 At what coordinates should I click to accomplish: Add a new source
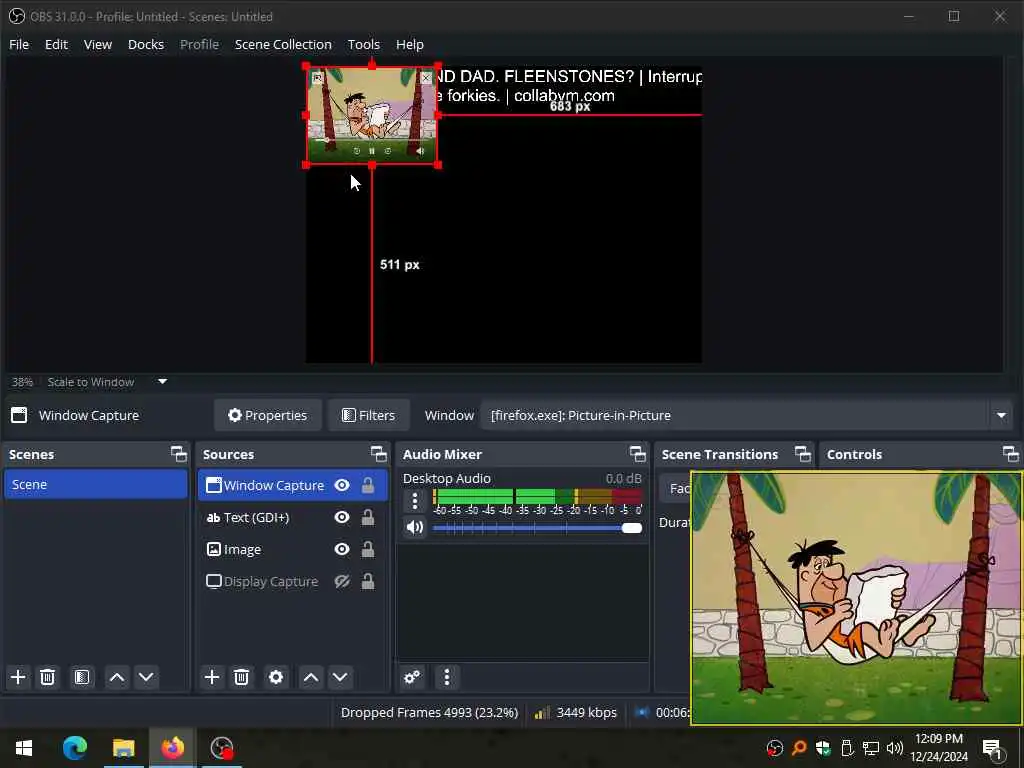(x=212, y=677)
